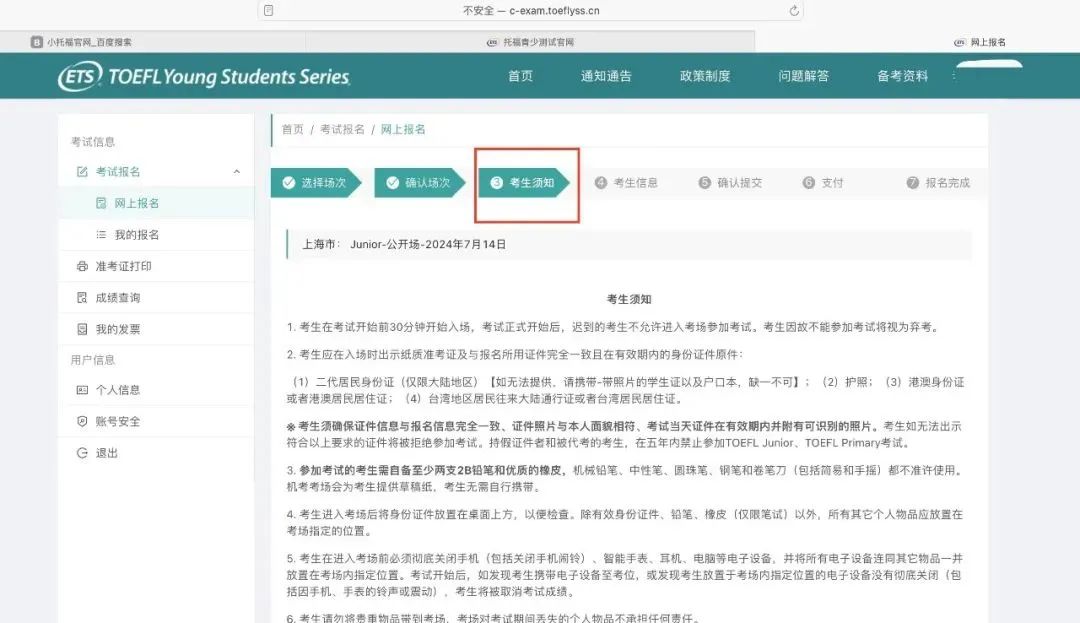Click the 考生信息 step label

pos(635,182)
